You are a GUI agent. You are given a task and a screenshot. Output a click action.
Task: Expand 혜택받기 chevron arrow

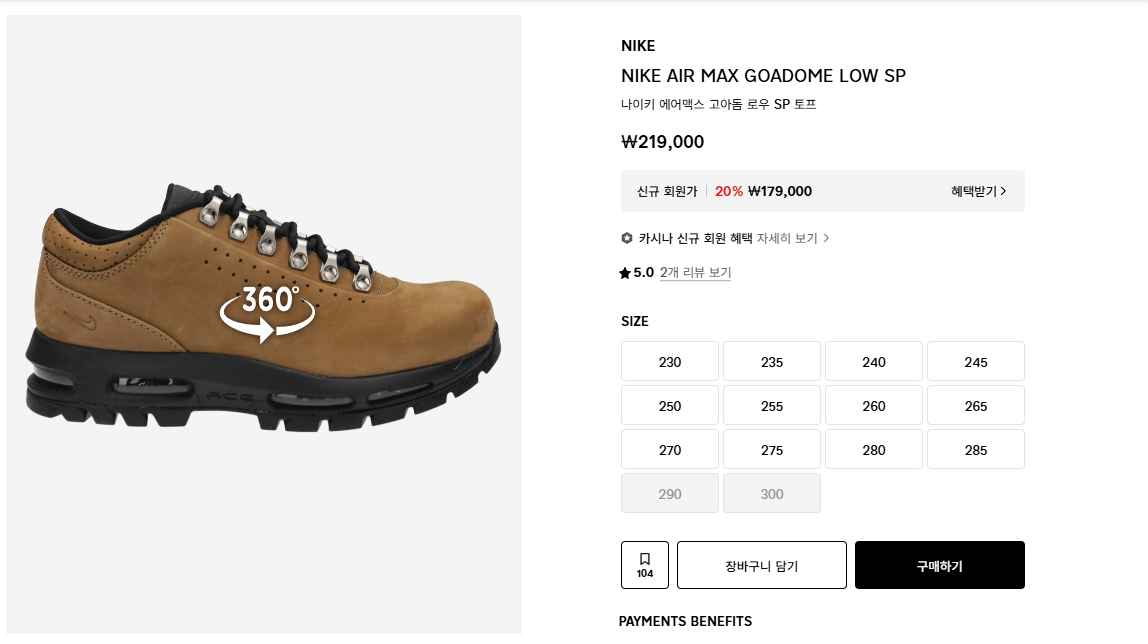coord(1003,191)
